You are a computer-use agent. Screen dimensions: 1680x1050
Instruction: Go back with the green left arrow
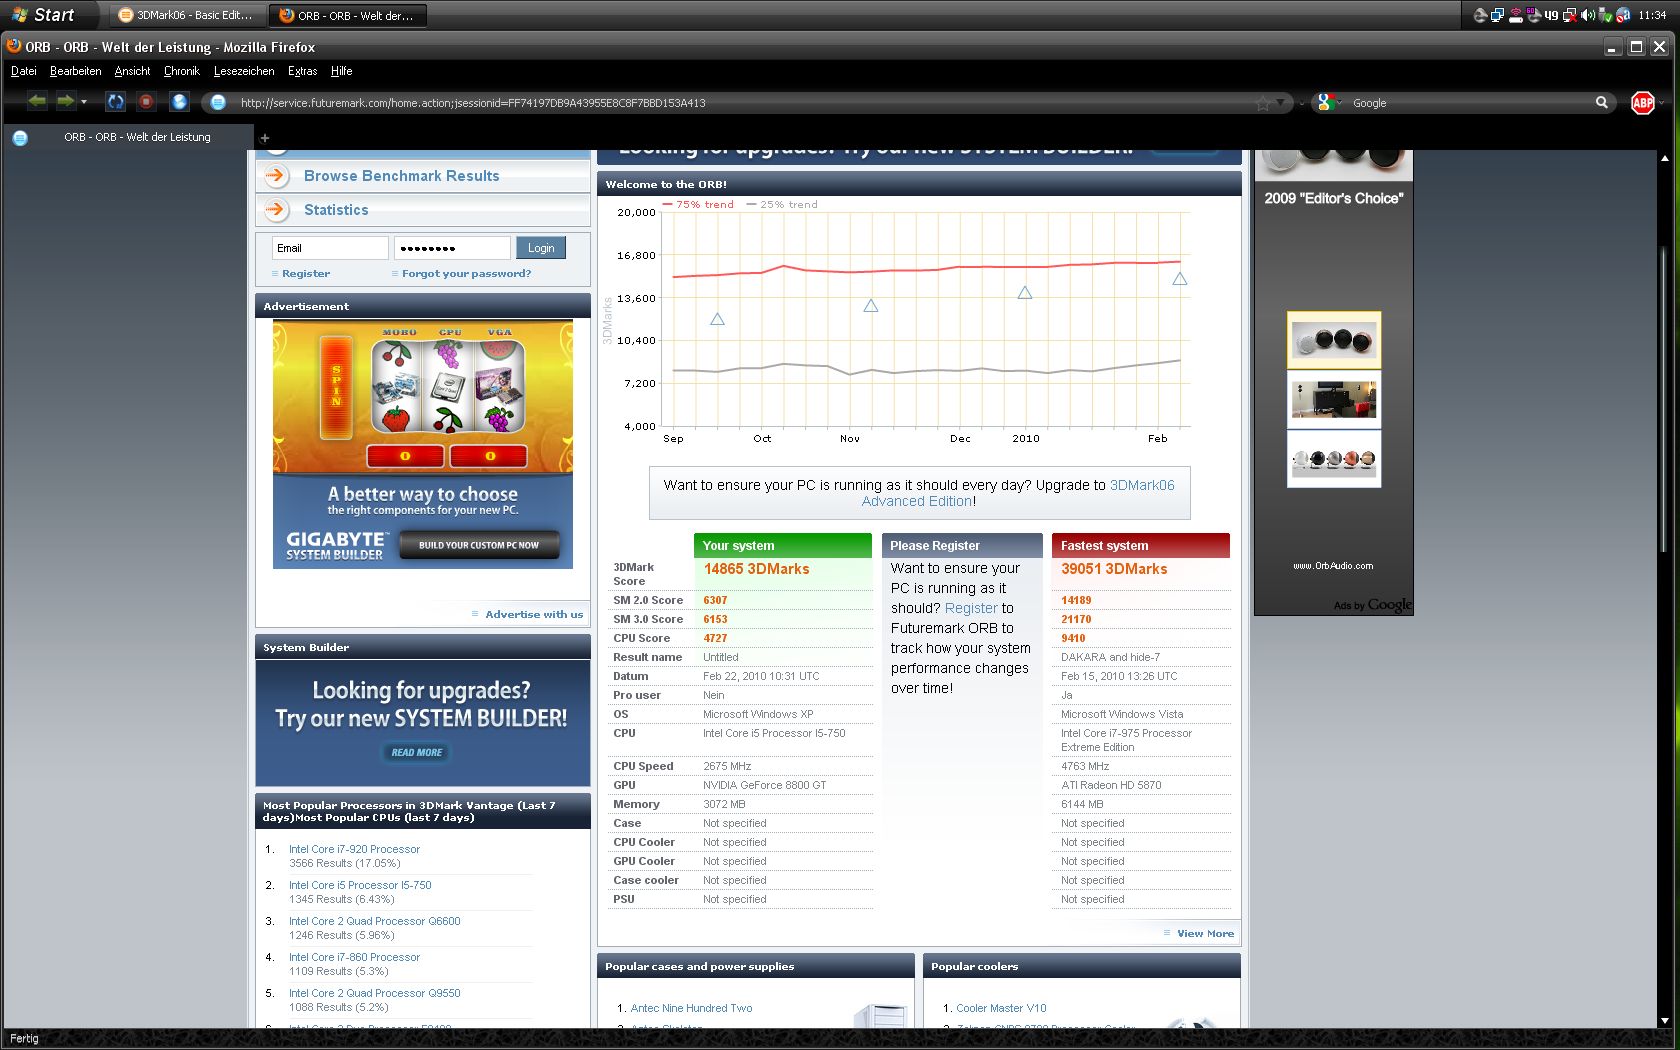pyautogui.click(x=37, y=101)
